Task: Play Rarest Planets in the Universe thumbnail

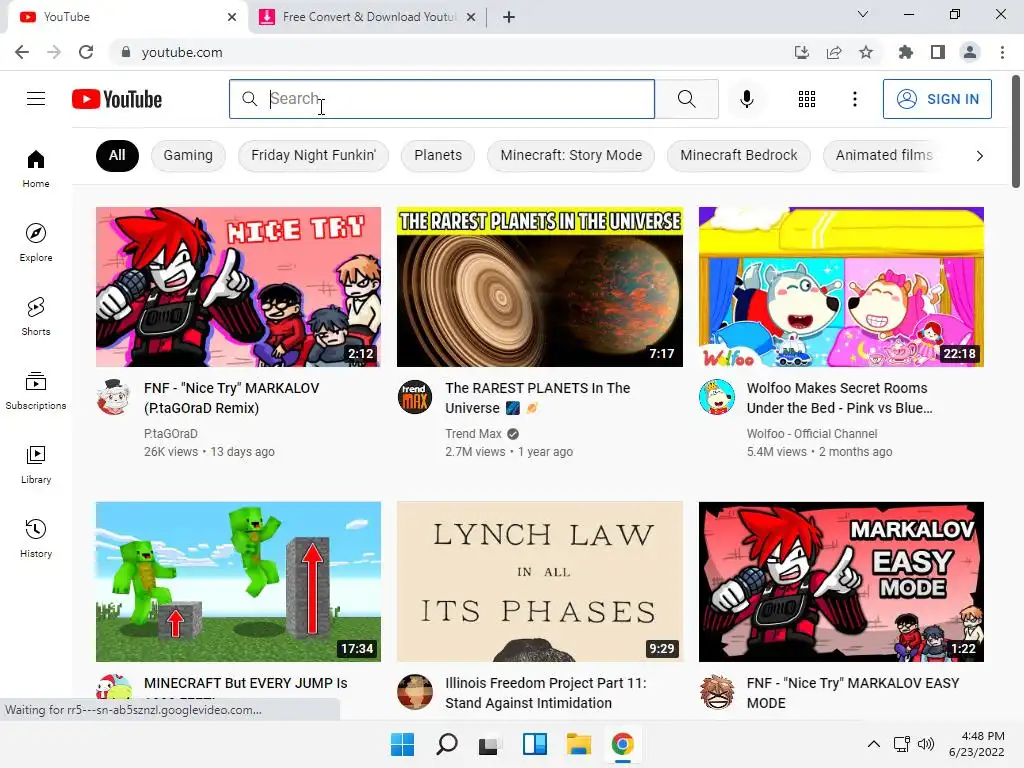Action: [540, 287]
